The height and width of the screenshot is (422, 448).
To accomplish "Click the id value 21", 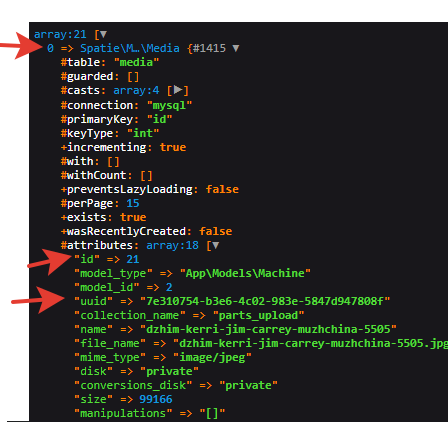I will coord(133,259).
